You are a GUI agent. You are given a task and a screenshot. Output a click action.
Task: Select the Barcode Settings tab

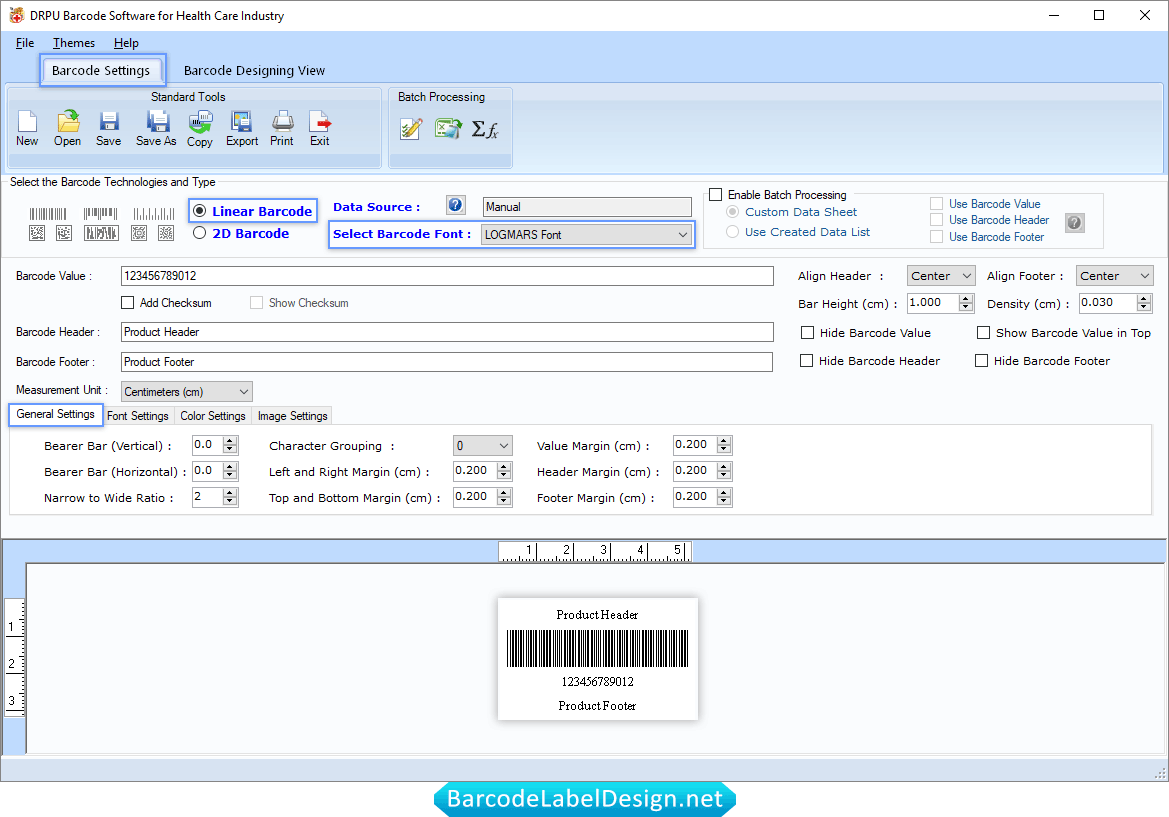tap(101, 70)
